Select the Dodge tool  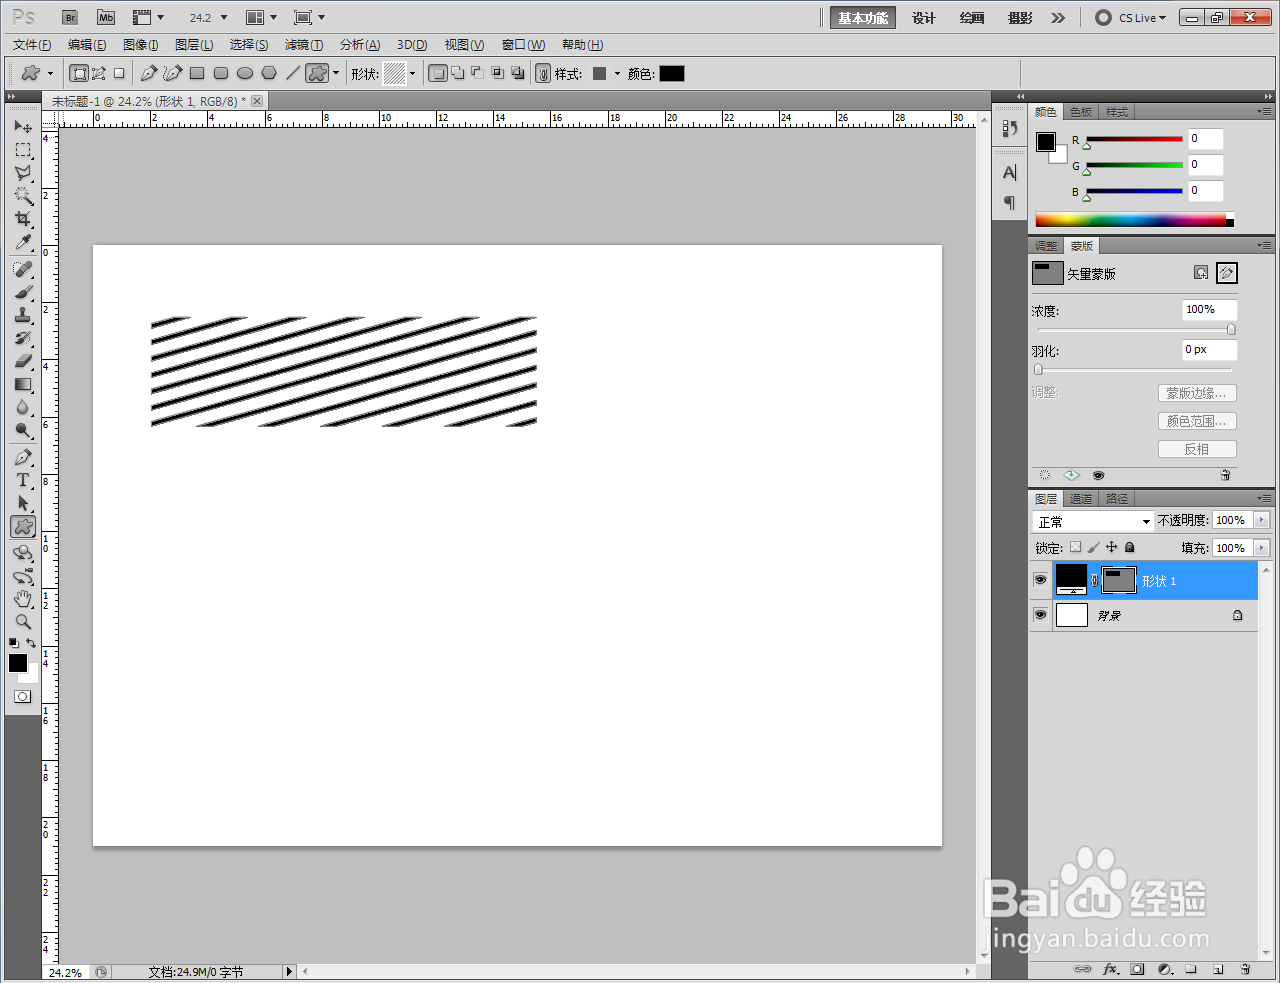coord(23,430)
